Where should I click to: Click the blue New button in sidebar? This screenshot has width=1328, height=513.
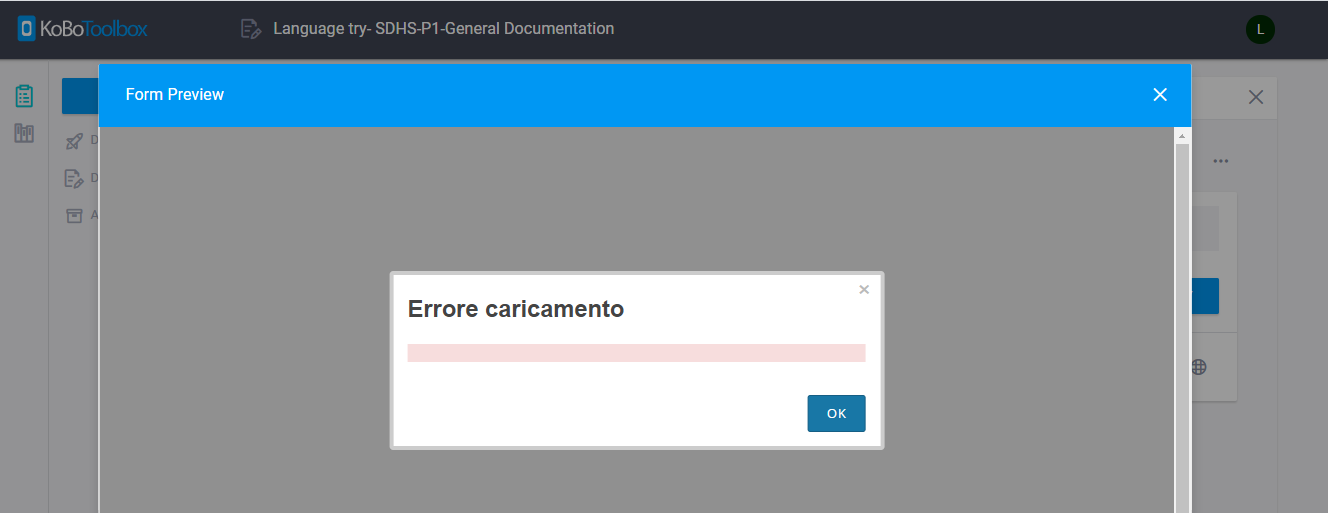coord(80,96)
